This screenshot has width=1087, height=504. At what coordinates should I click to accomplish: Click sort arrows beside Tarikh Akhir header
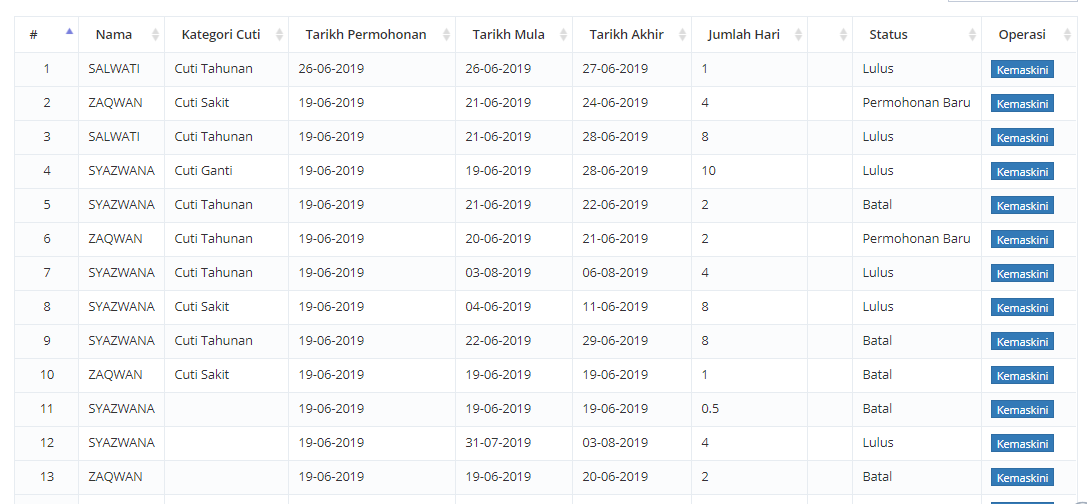coord(682,35)
